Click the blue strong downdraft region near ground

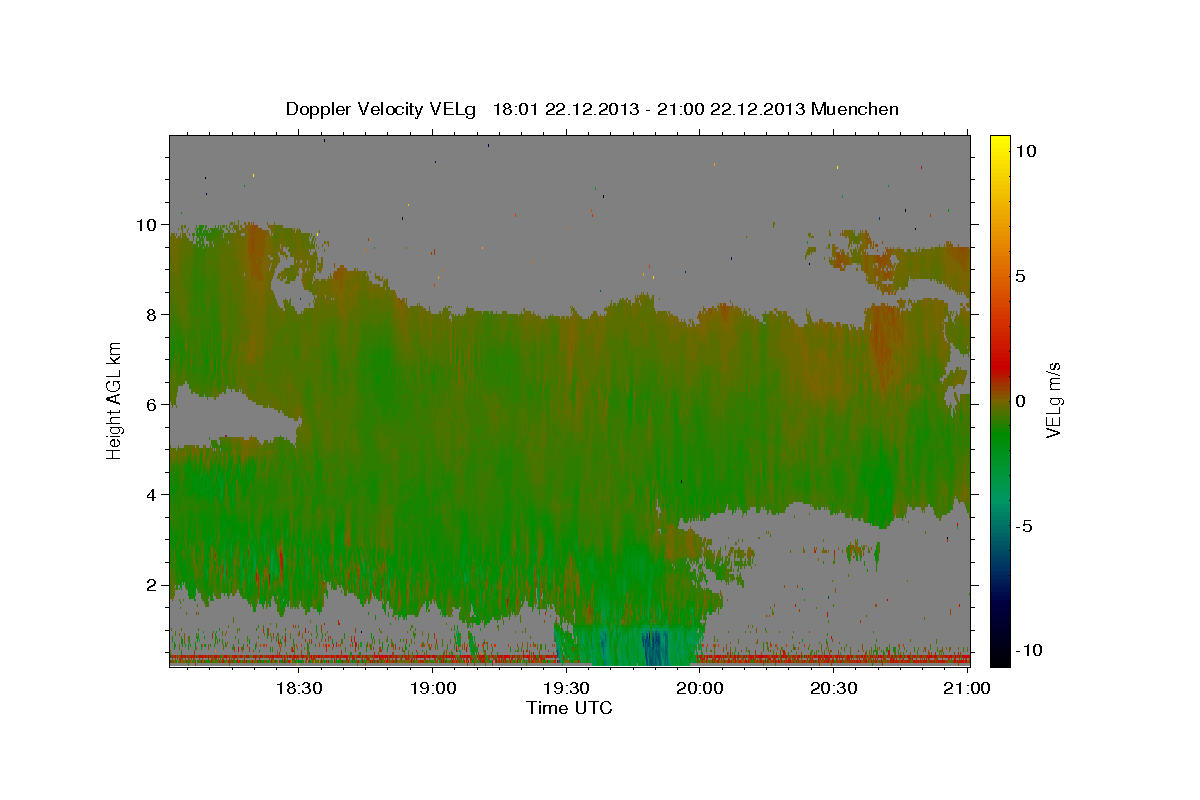click(x=654, y=646)
